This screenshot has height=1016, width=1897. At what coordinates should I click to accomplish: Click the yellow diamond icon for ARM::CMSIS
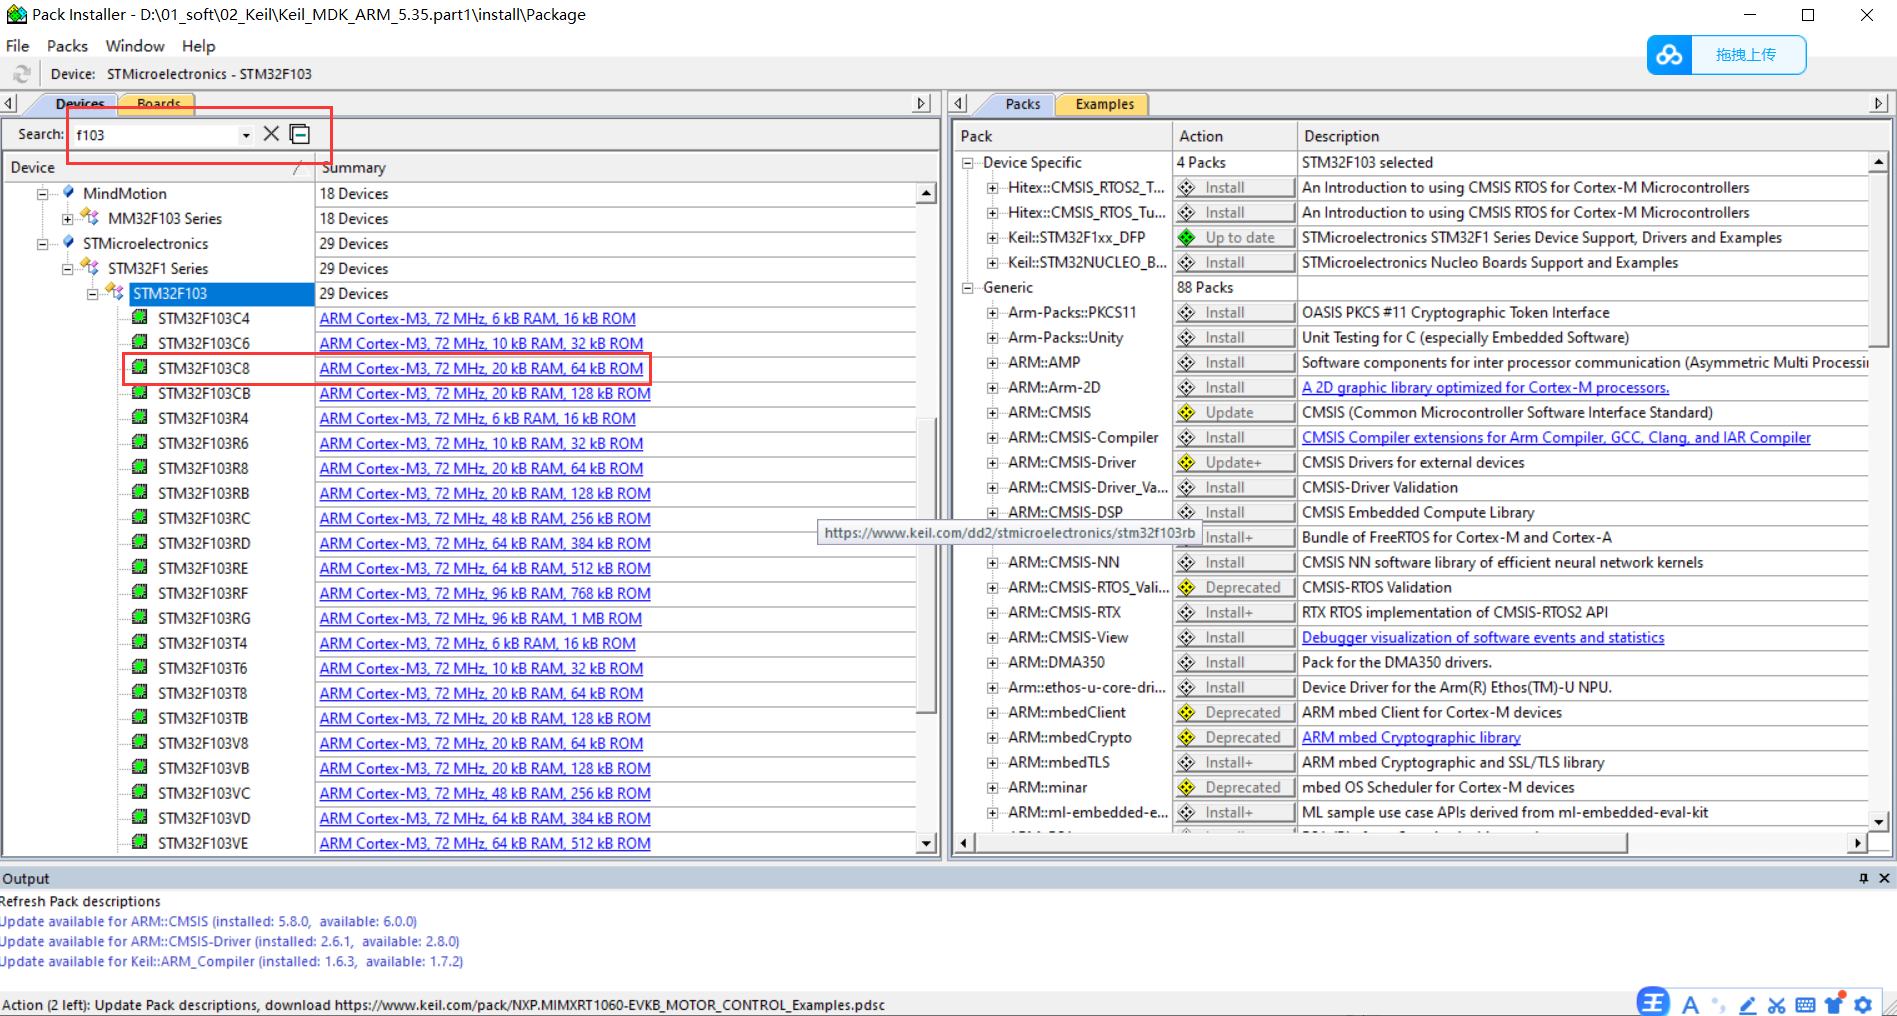pyautogui.click(x=1187, y=413)
